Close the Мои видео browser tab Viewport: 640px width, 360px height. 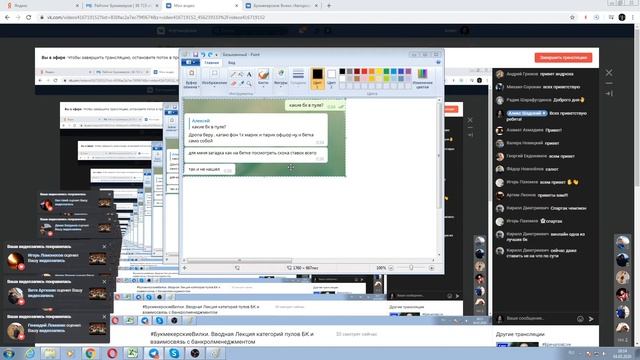[236, 6]
